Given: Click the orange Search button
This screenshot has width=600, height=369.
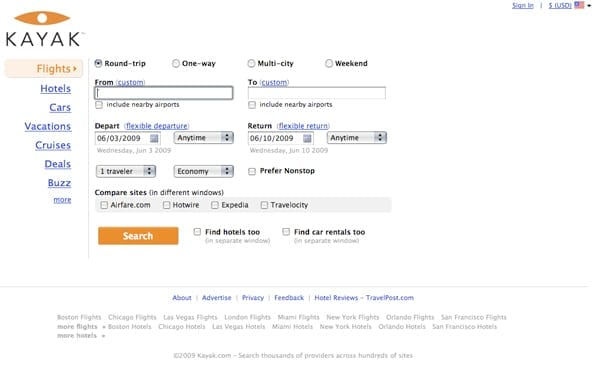Looking at the screenshot, I should tap(138, 236).
